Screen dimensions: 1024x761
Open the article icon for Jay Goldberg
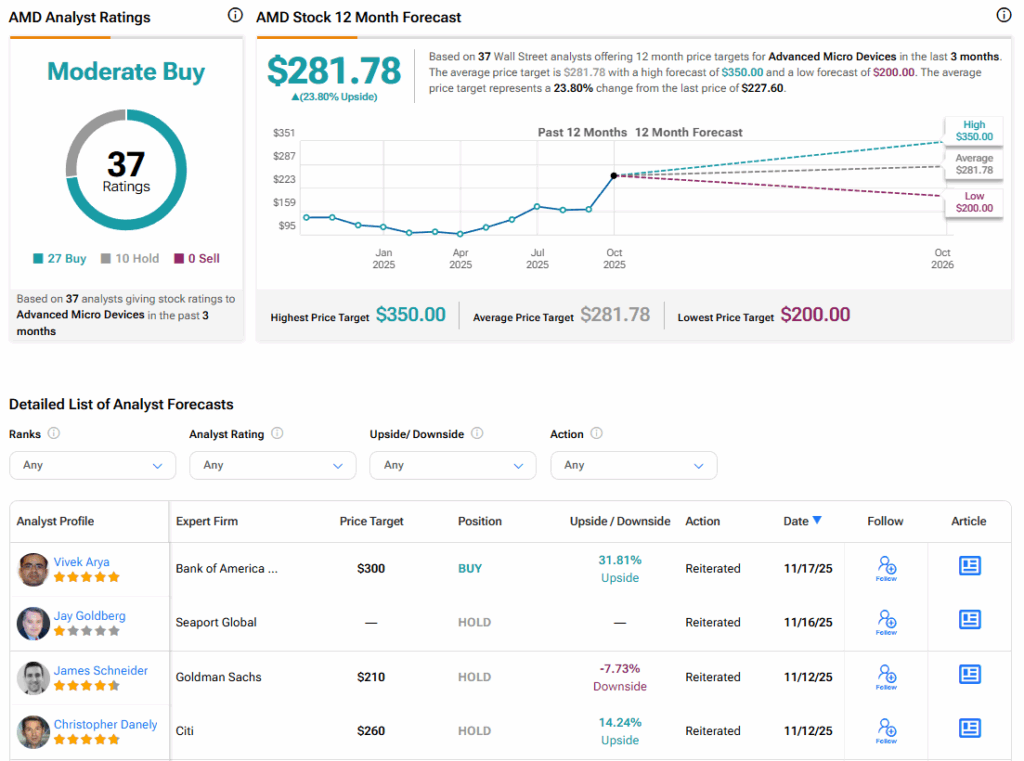click(x=969, y=620)
